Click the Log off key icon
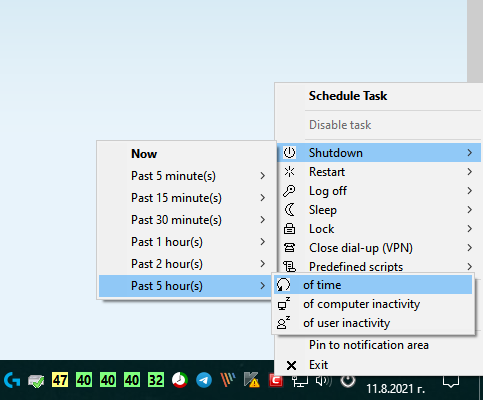Screen dimensions: 483x400 [289, 191]
